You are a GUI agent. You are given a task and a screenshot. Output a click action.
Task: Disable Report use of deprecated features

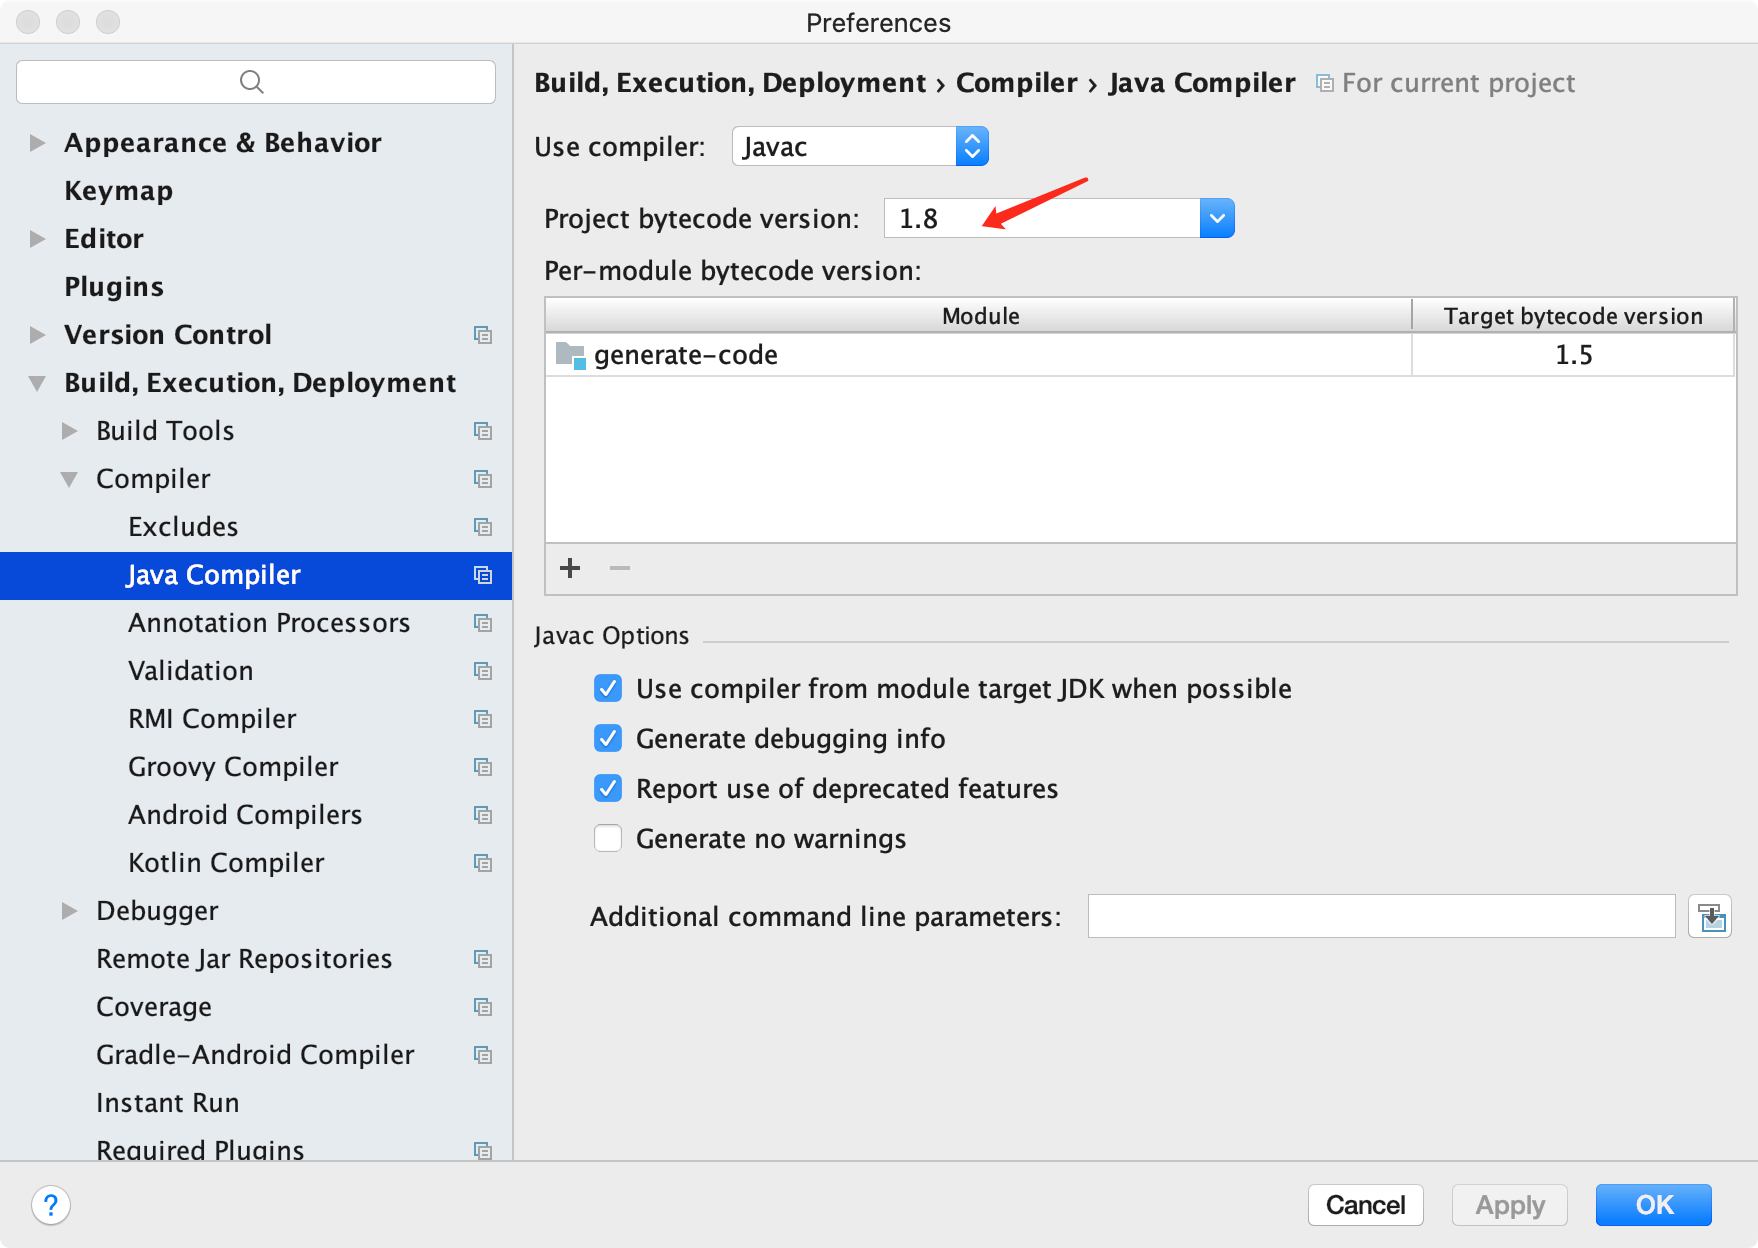click(x=607, y=788)
